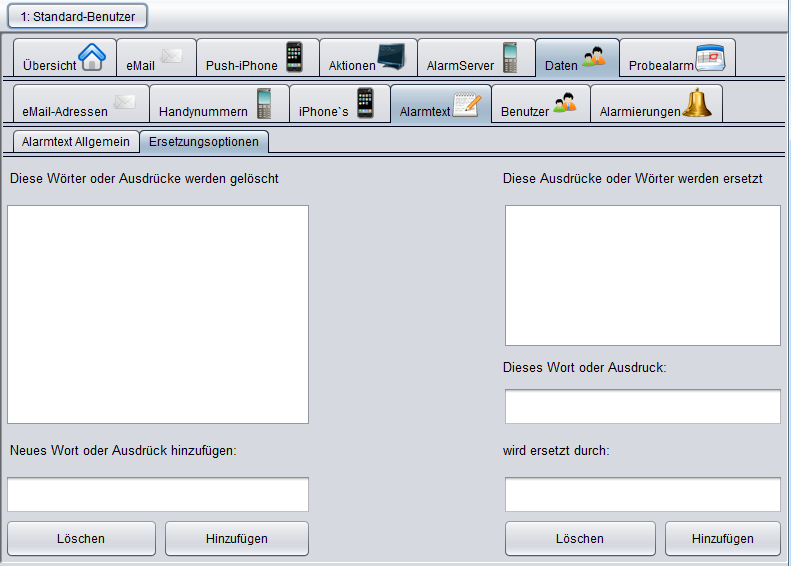
Task: Click Löschen under replacement fields
Action: [579, 539]
